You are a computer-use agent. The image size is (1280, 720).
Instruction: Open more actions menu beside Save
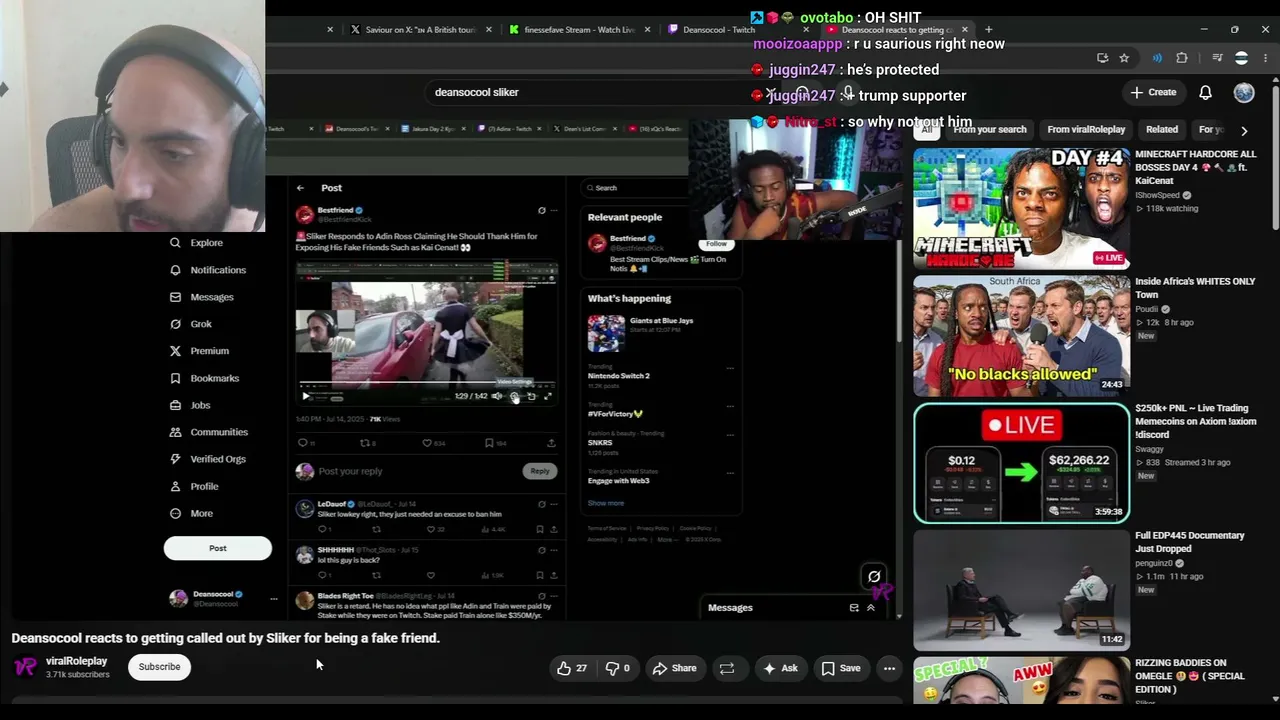pyautogui.click(x=889, y=668)
